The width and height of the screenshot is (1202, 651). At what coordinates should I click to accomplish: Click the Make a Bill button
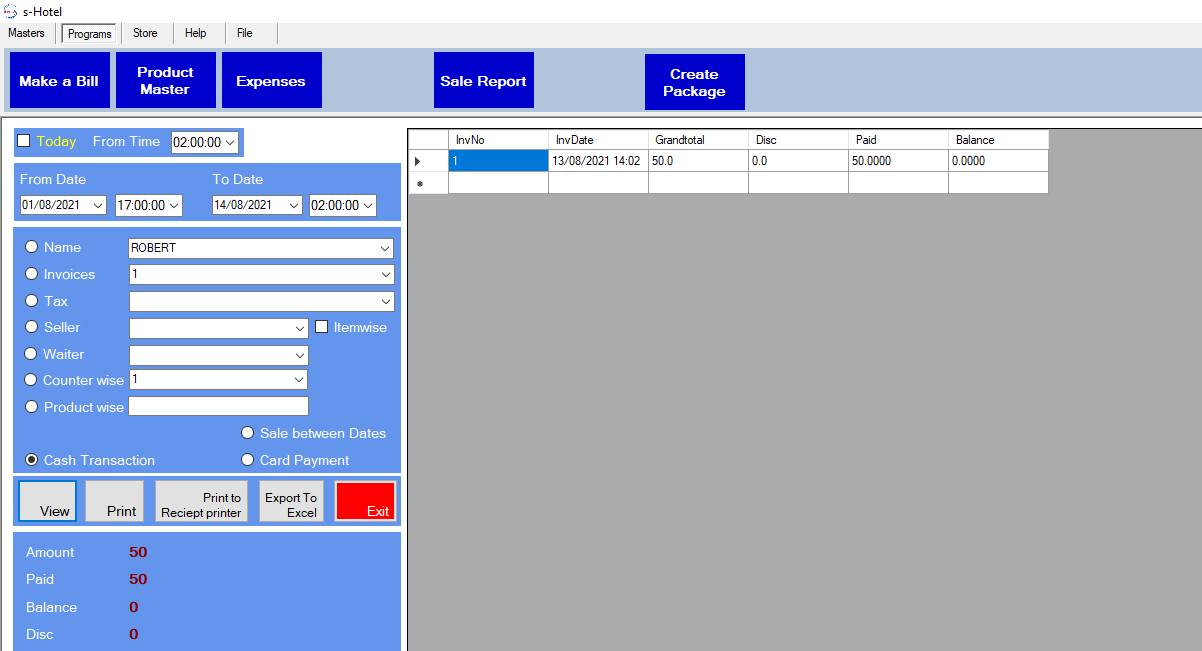click(59, 81)
